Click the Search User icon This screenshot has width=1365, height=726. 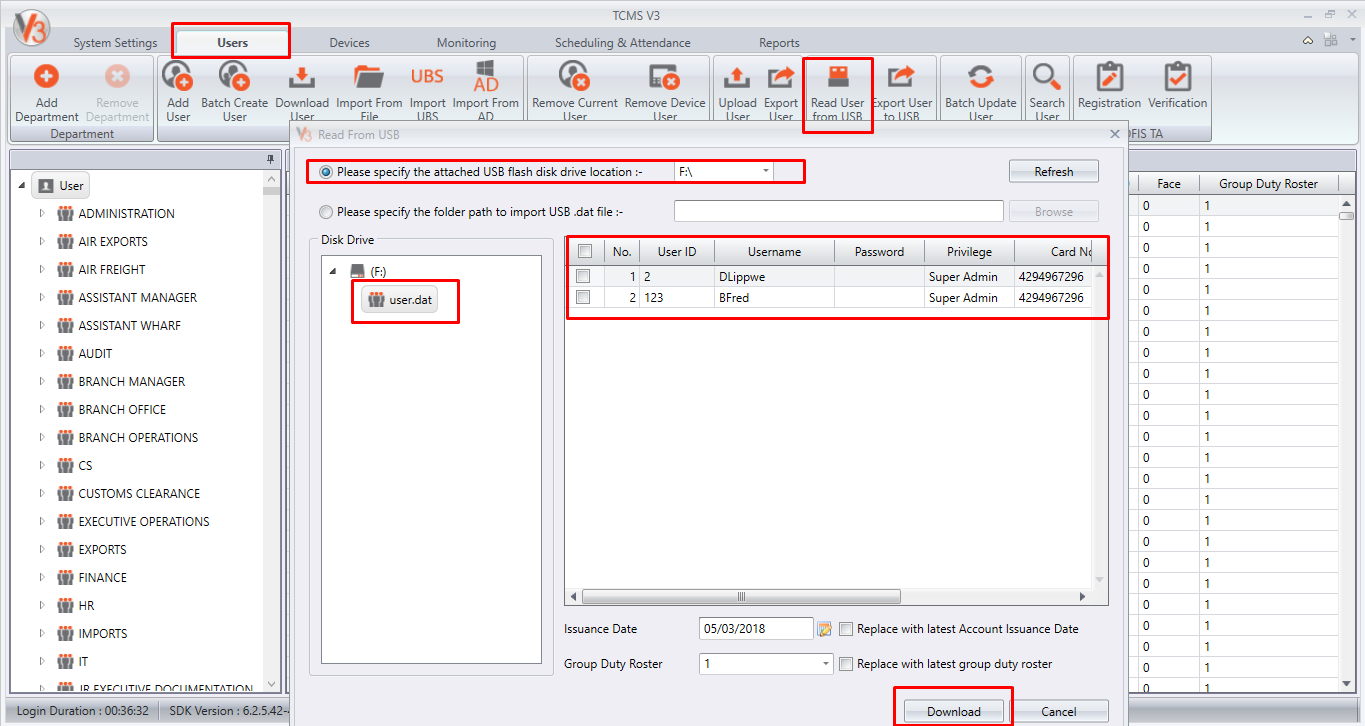tap(1047, 77)
